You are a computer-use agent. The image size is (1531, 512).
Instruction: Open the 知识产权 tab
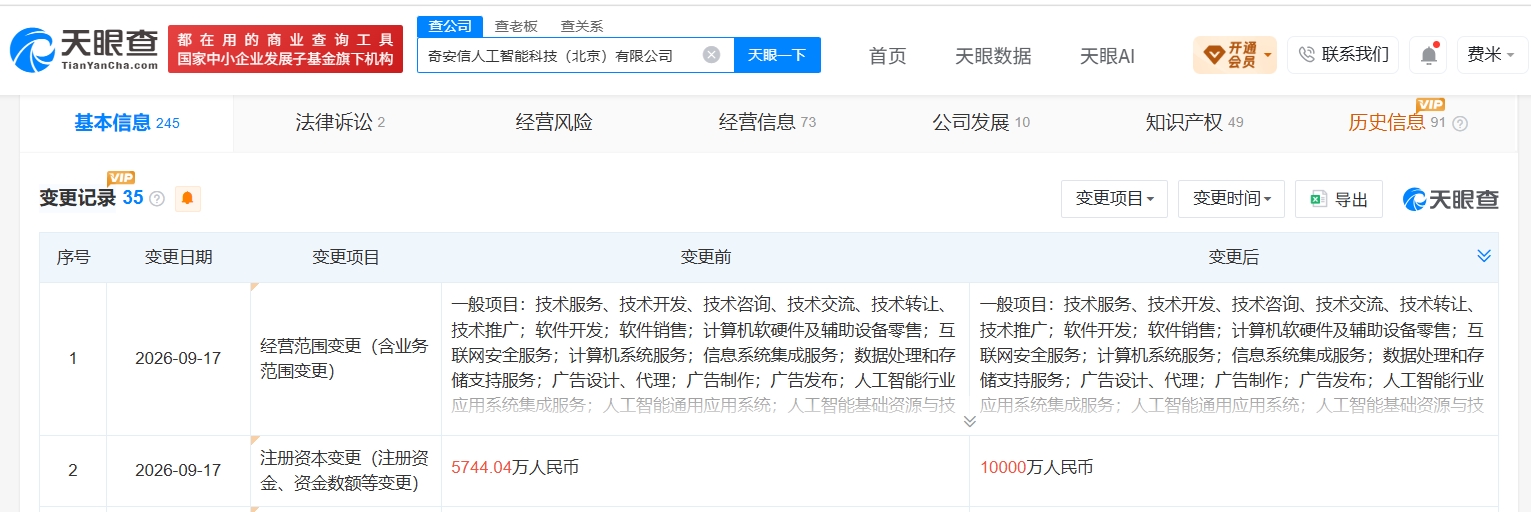[x=1194, y=123]
